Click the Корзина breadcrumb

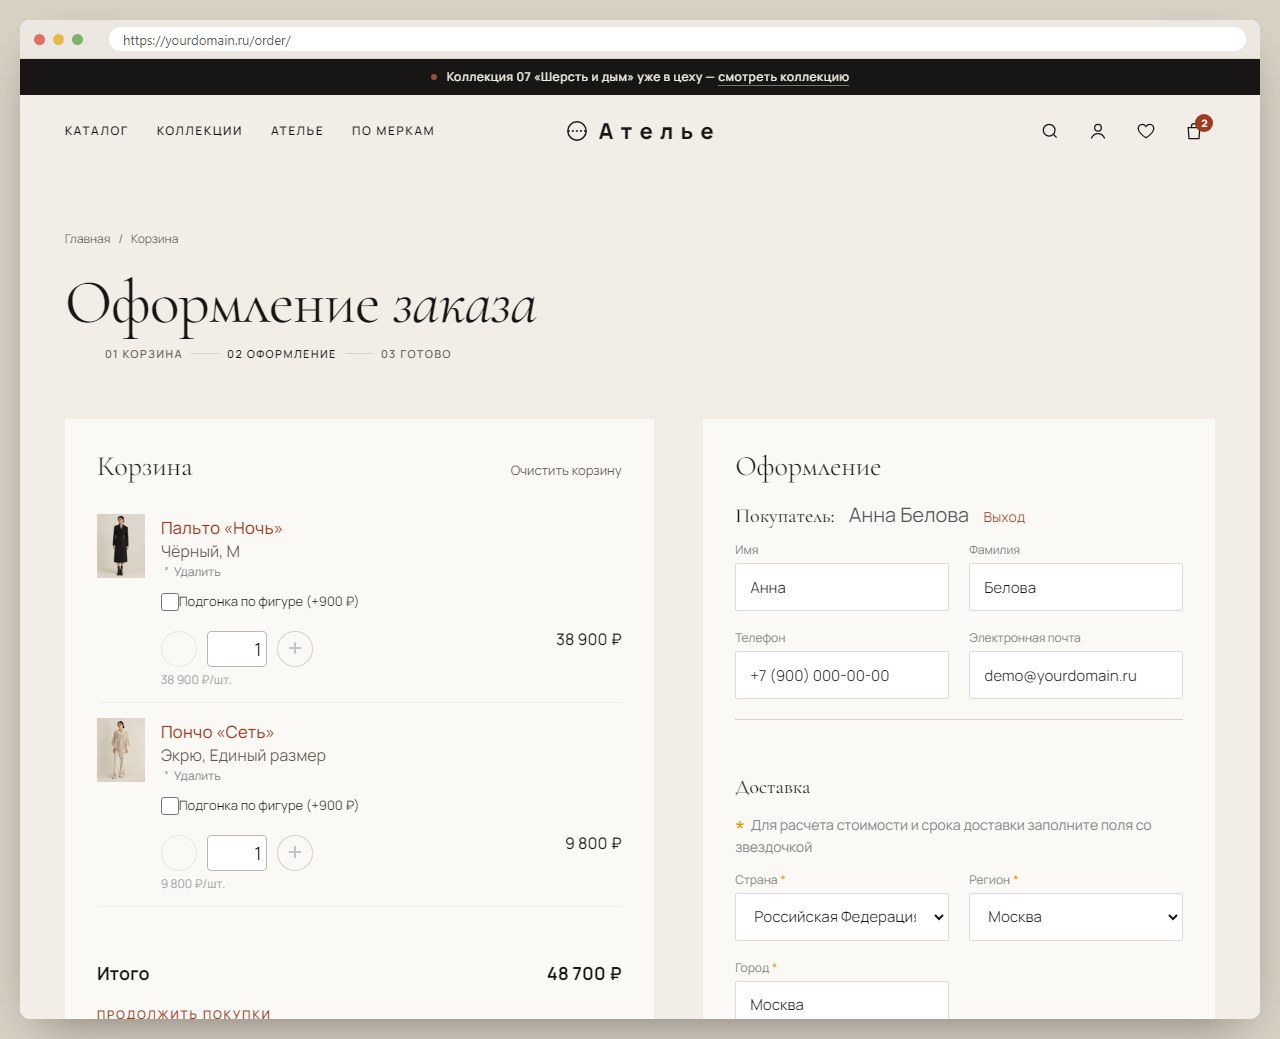coord(154,239)
